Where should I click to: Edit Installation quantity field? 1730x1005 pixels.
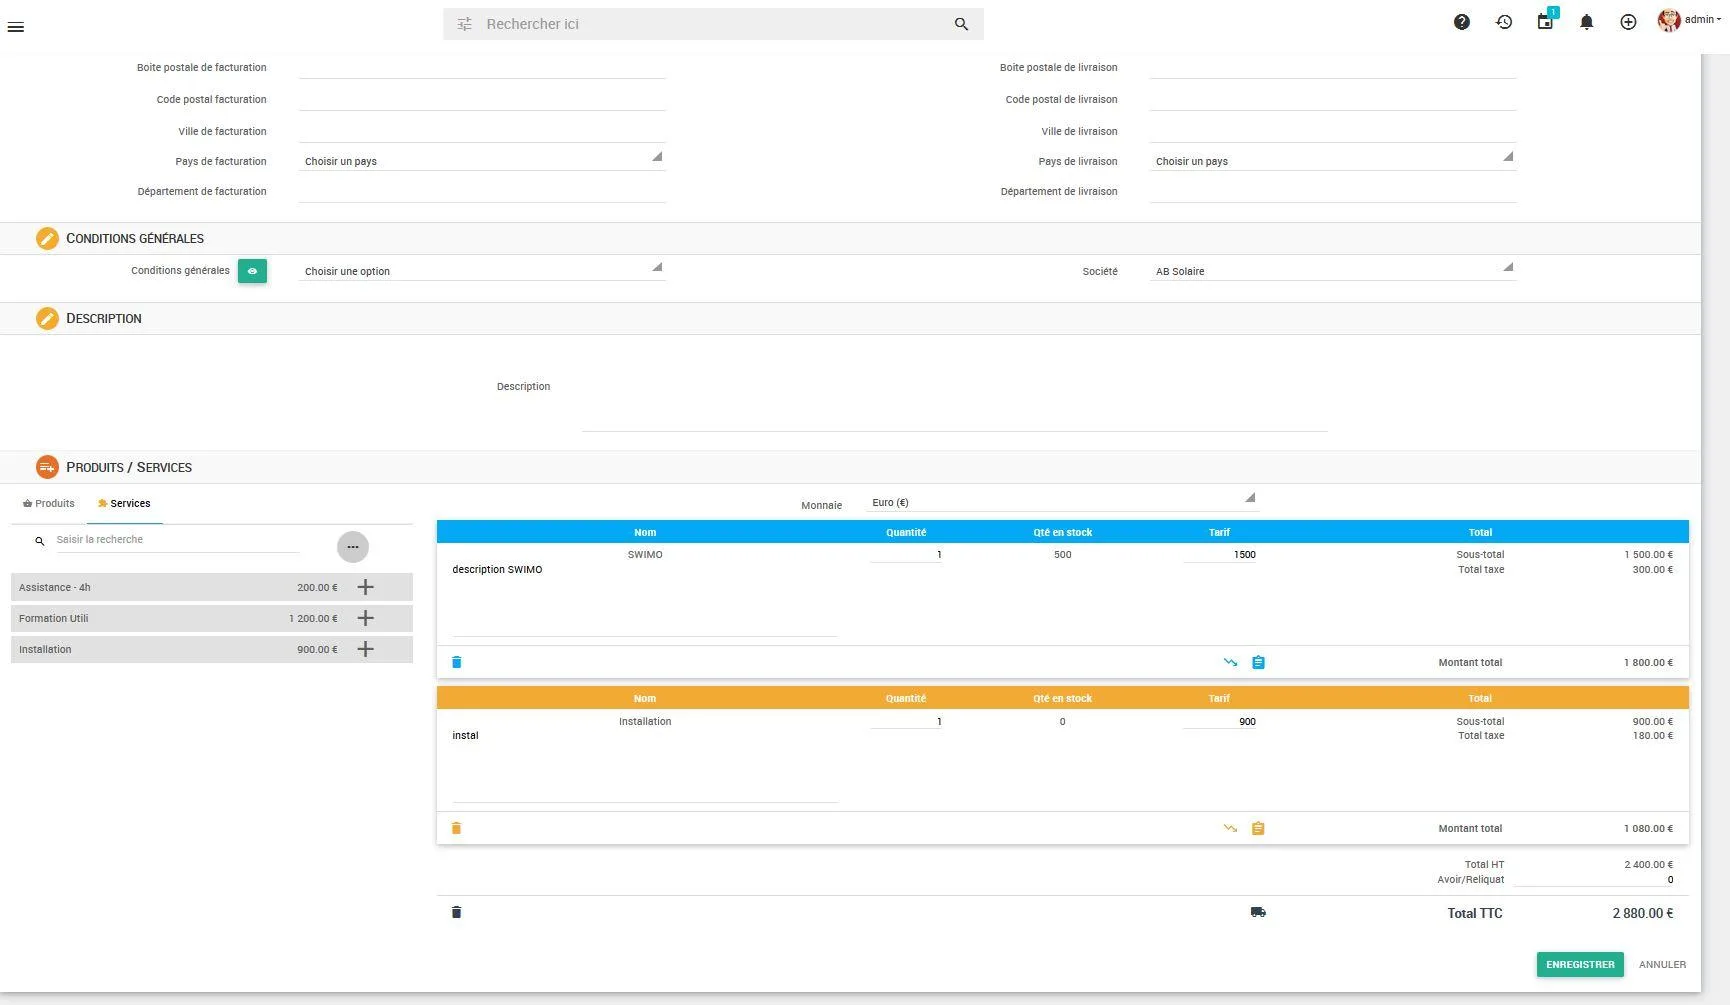coord(906,722)
